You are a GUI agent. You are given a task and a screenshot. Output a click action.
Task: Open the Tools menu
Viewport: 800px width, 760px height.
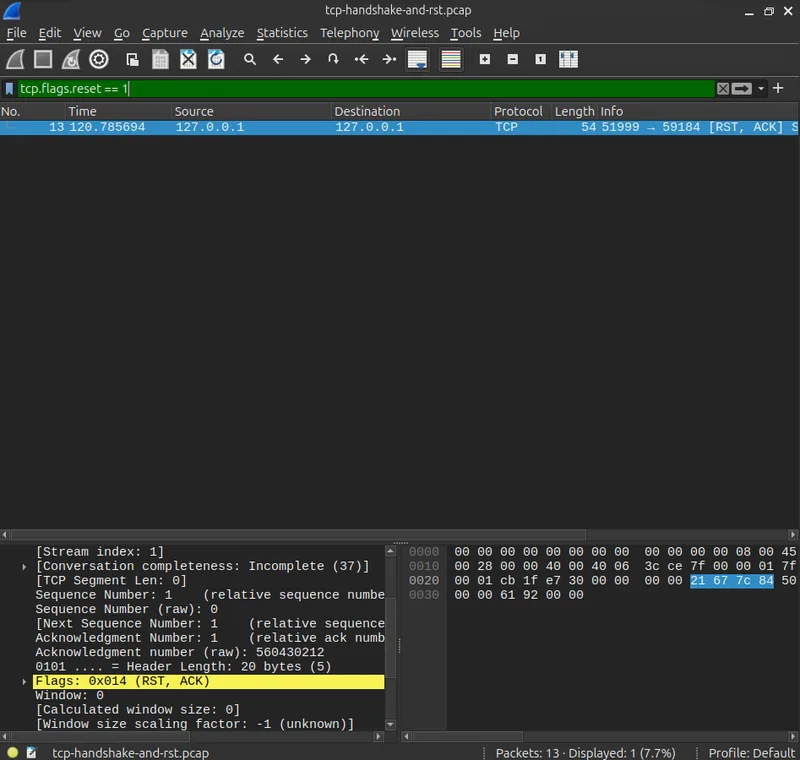(466, 33)
